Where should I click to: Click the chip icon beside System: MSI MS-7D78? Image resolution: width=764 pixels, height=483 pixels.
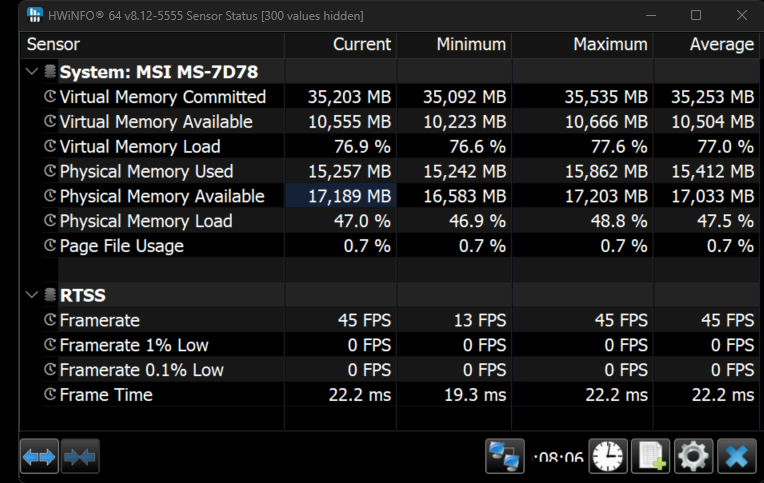[50, 72]
